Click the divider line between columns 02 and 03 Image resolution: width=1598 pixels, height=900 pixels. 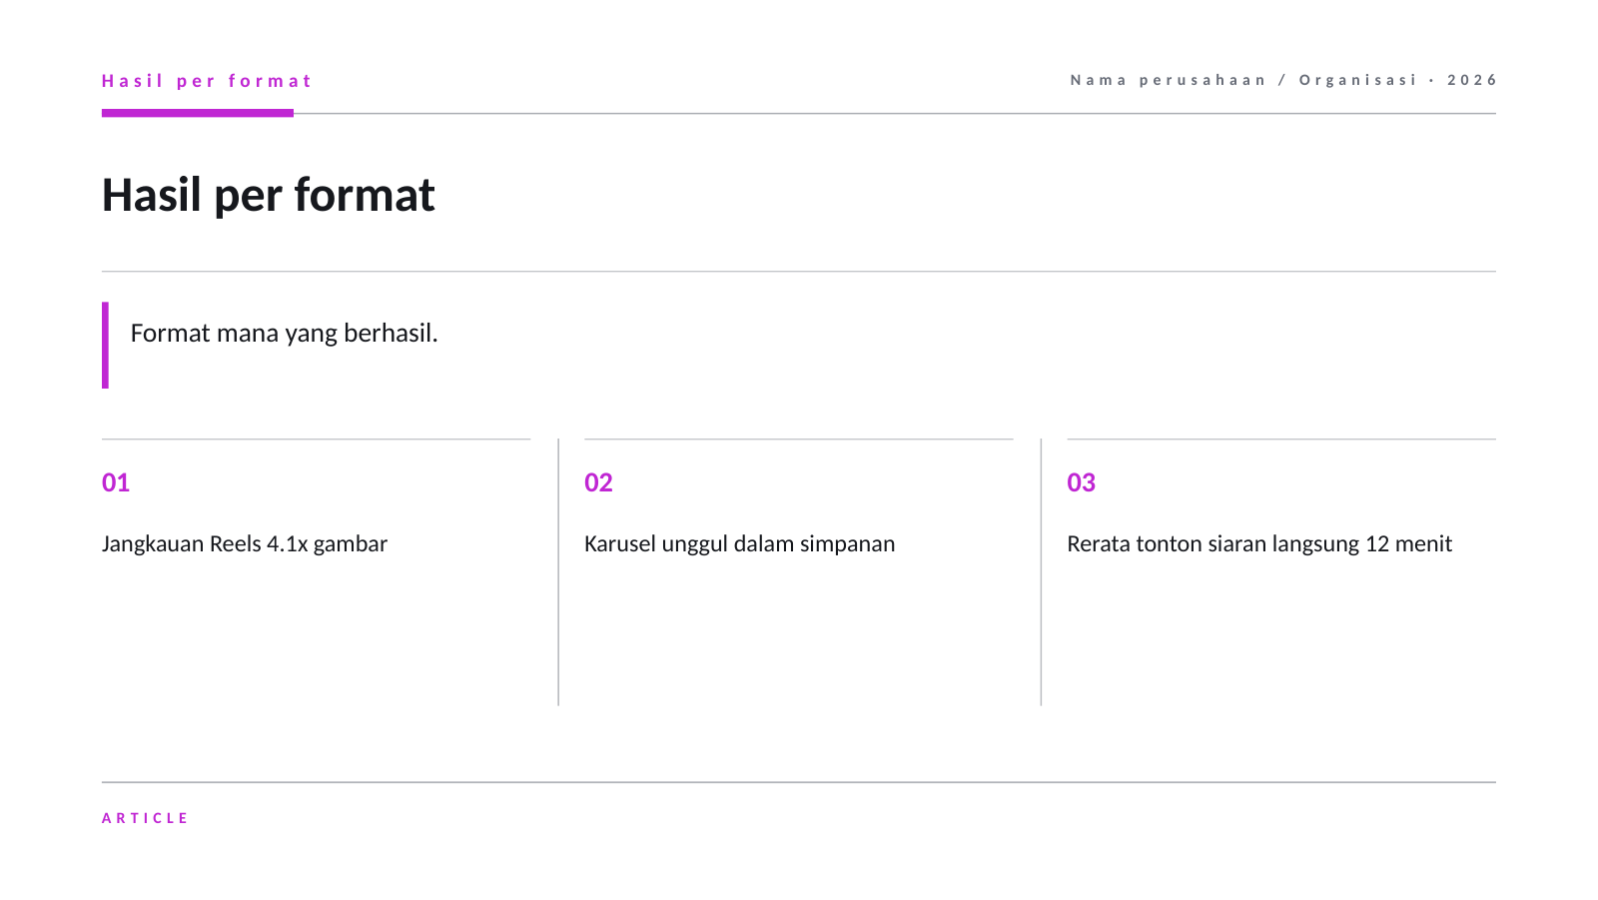click(1041, 572)
